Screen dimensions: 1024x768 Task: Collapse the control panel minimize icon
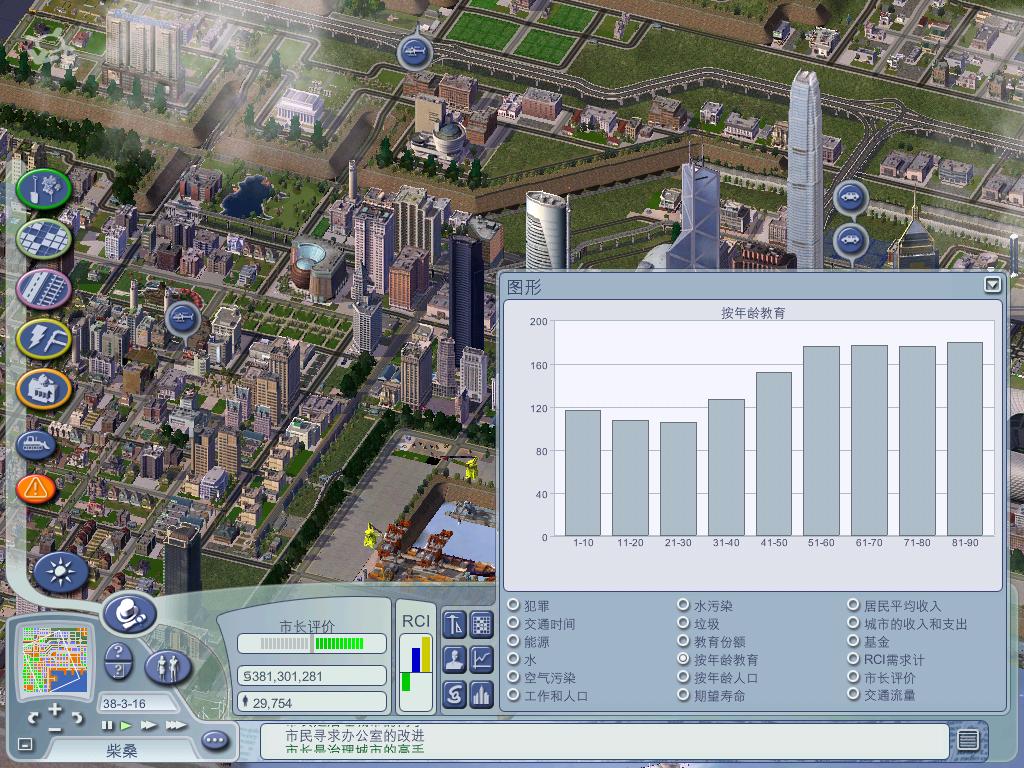point(25,743)
